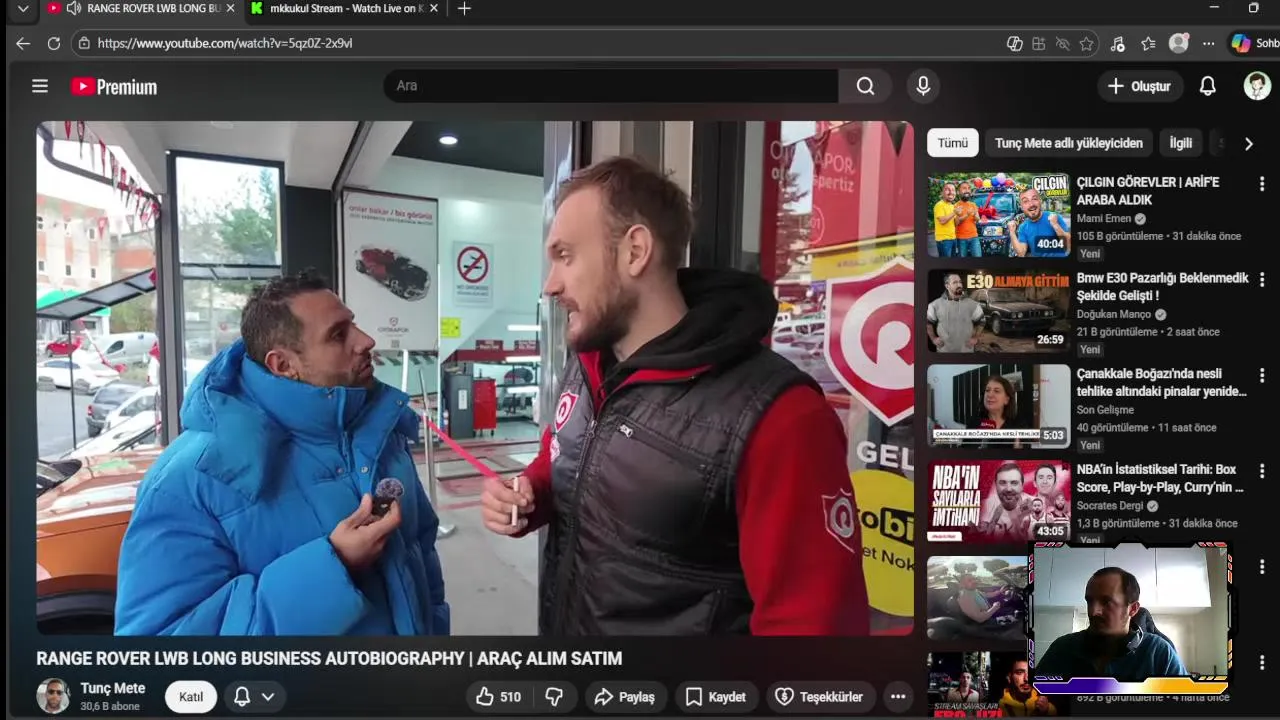Open Son Gelişme channel name

pyautogui.click(x=1105, y=410)
